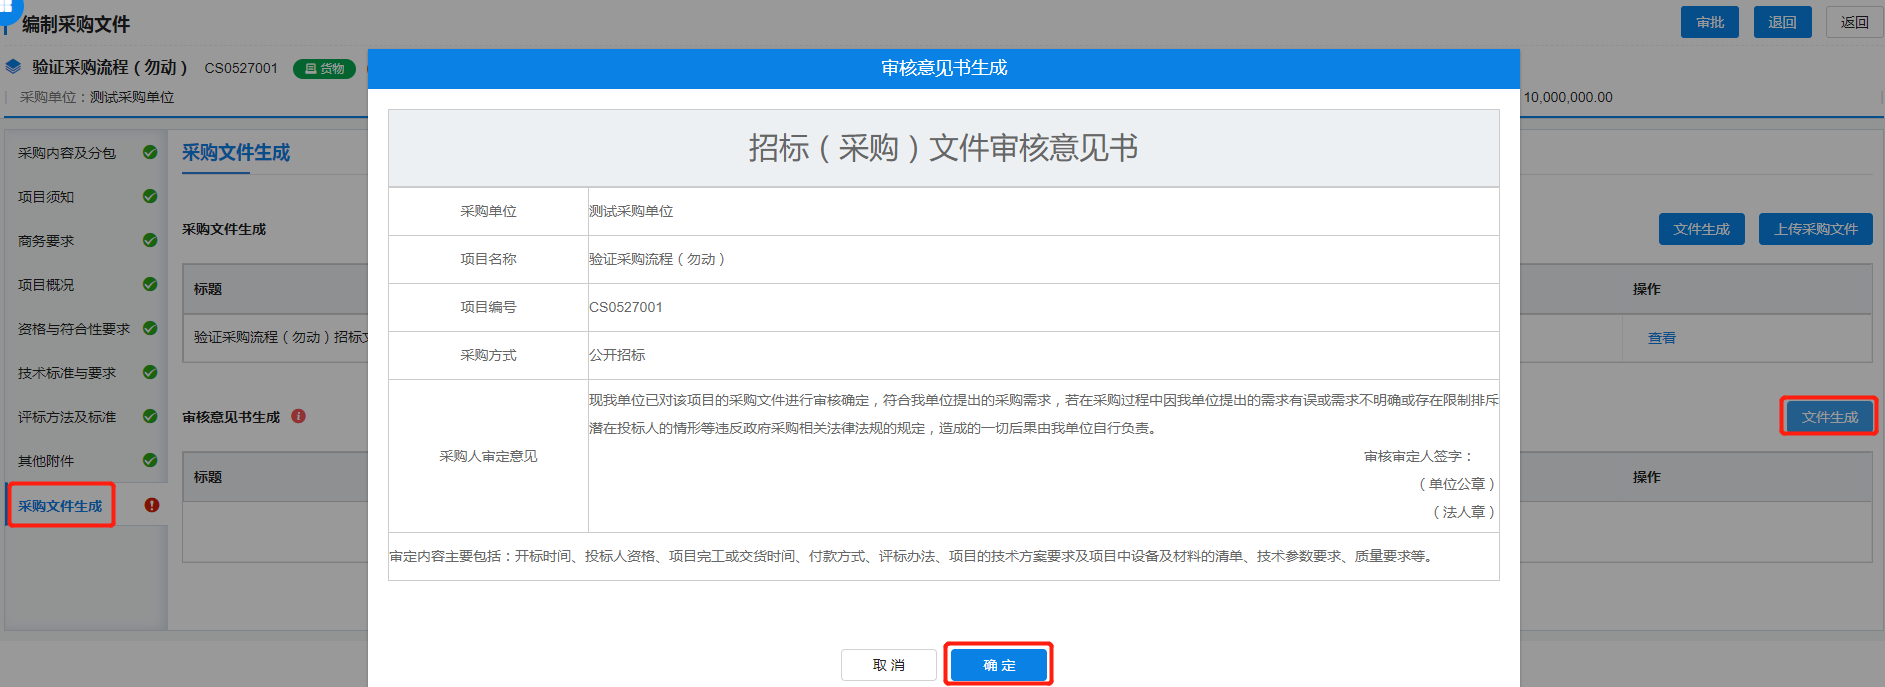
Task: Click green check icon beside 商务要求
Action: tap(150, 241)
